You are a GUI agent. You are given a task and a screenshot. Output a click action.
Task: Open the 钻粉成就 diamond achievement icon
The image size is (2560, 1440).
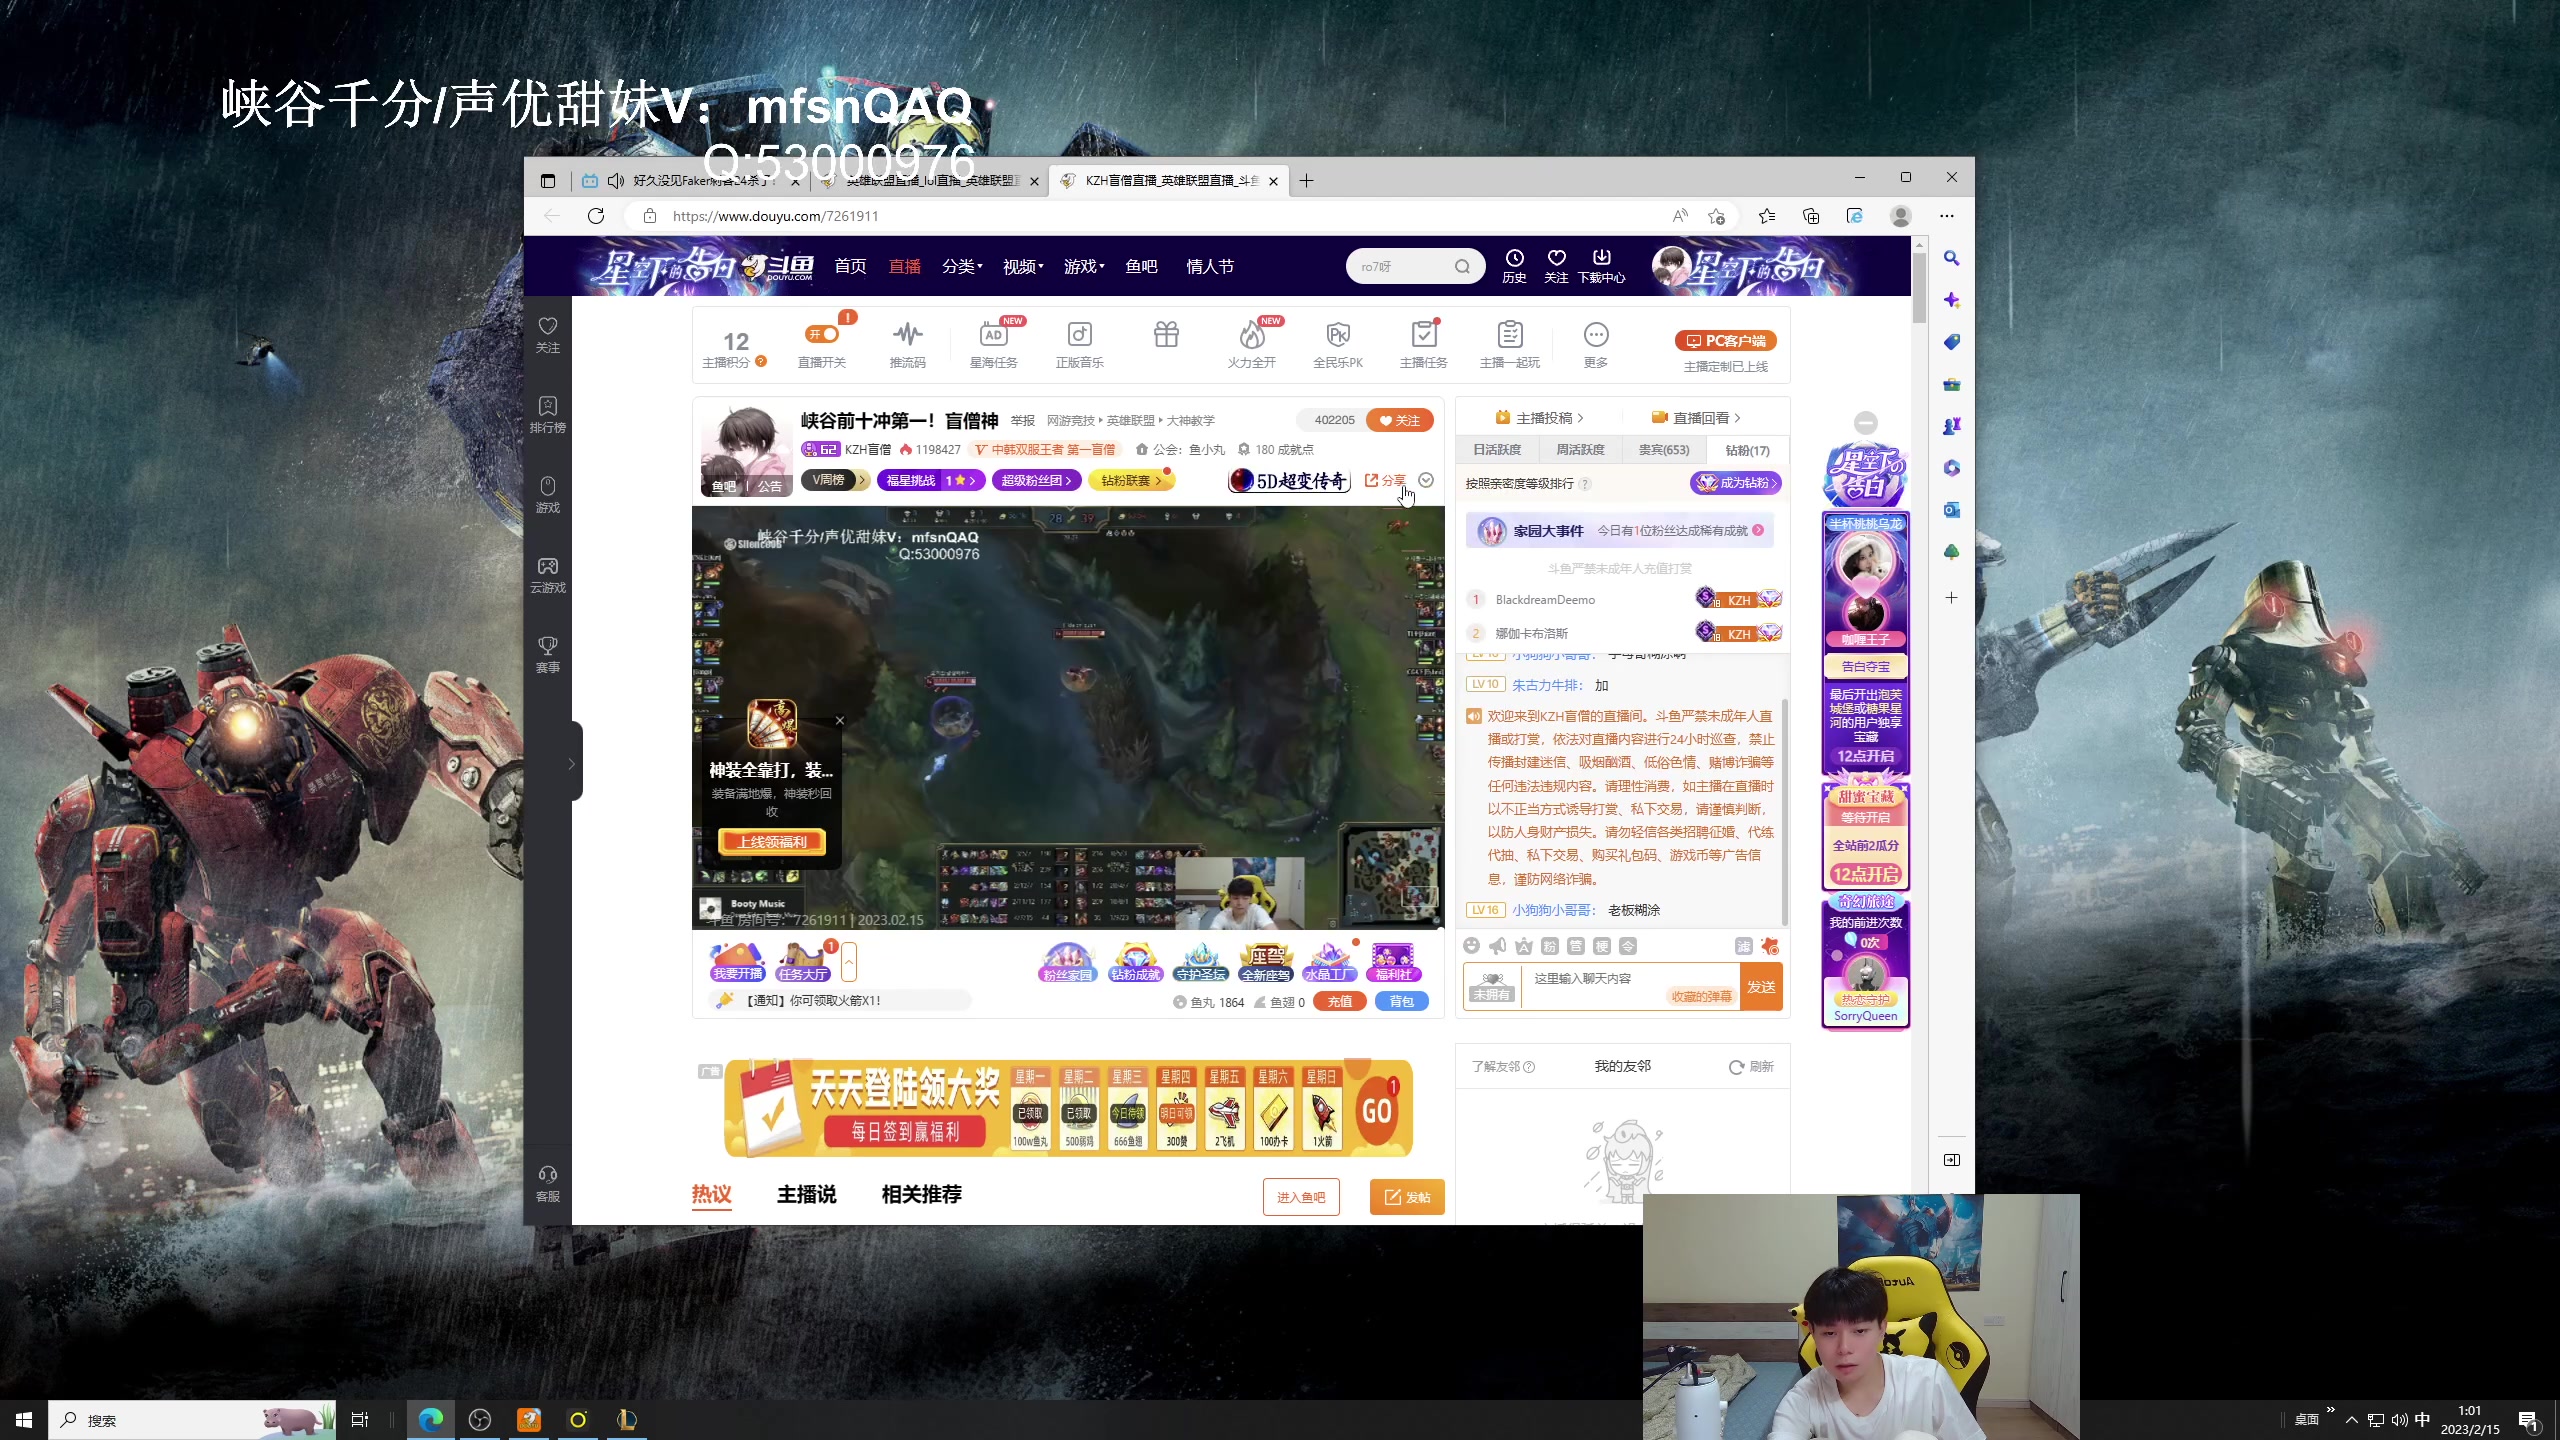tap(1135, 962)
